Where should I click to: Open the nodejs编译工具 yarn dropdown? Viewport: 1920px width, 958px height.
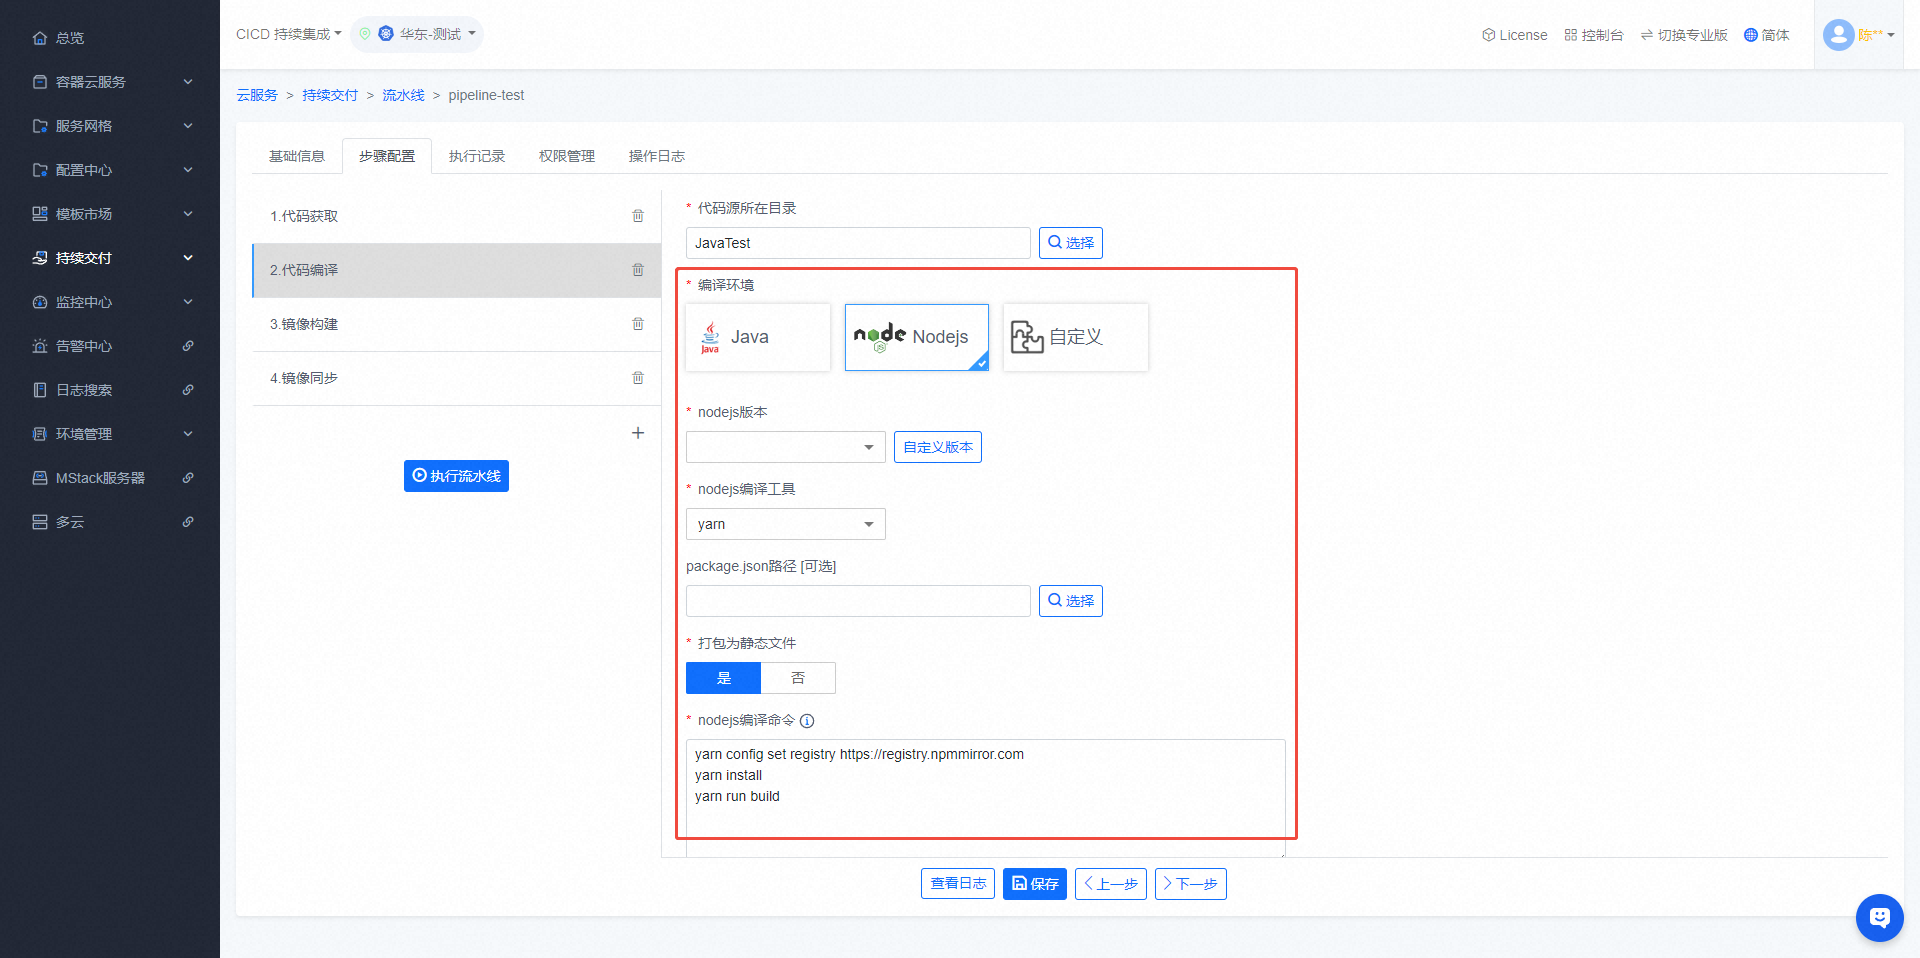coord(785,524)
